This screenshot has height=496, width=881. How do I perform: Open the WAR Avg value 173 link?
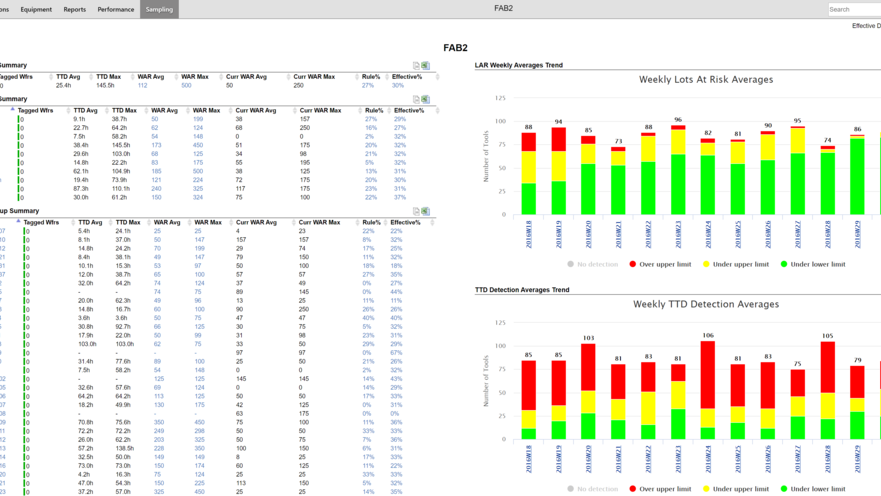tap(156, 145)
